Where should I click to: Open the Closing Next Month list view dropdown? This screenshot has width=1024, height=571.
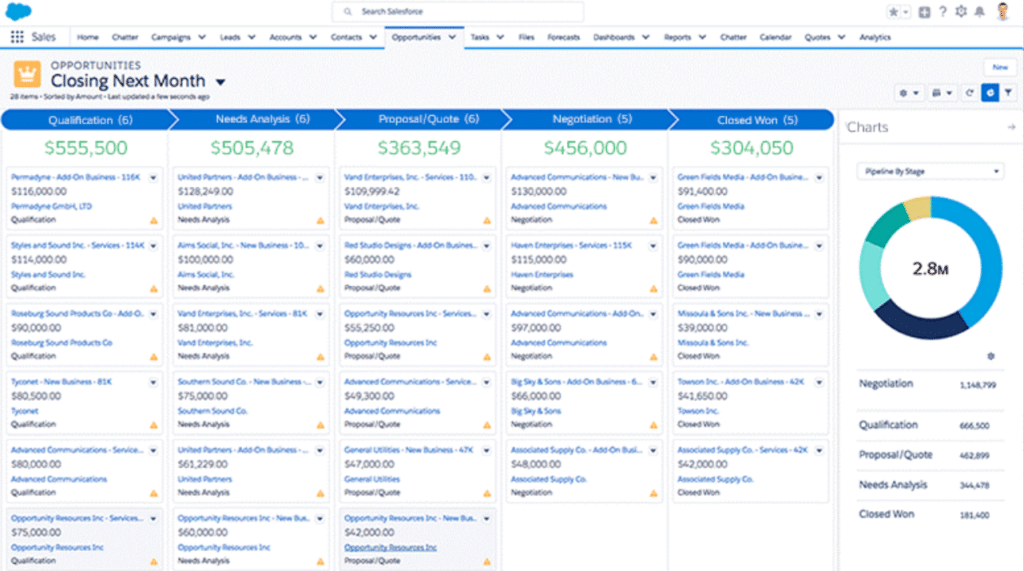(x=221, y=82)
